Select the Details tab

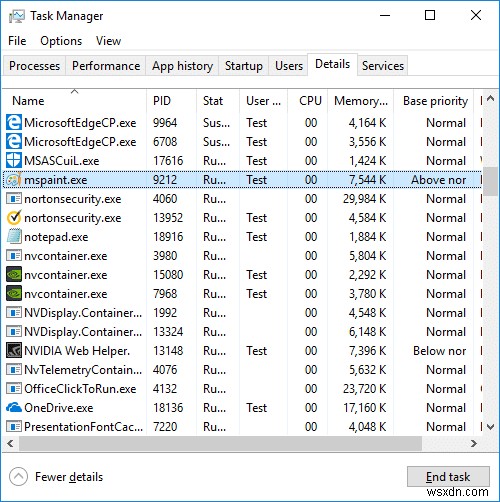tap(332, 64)
